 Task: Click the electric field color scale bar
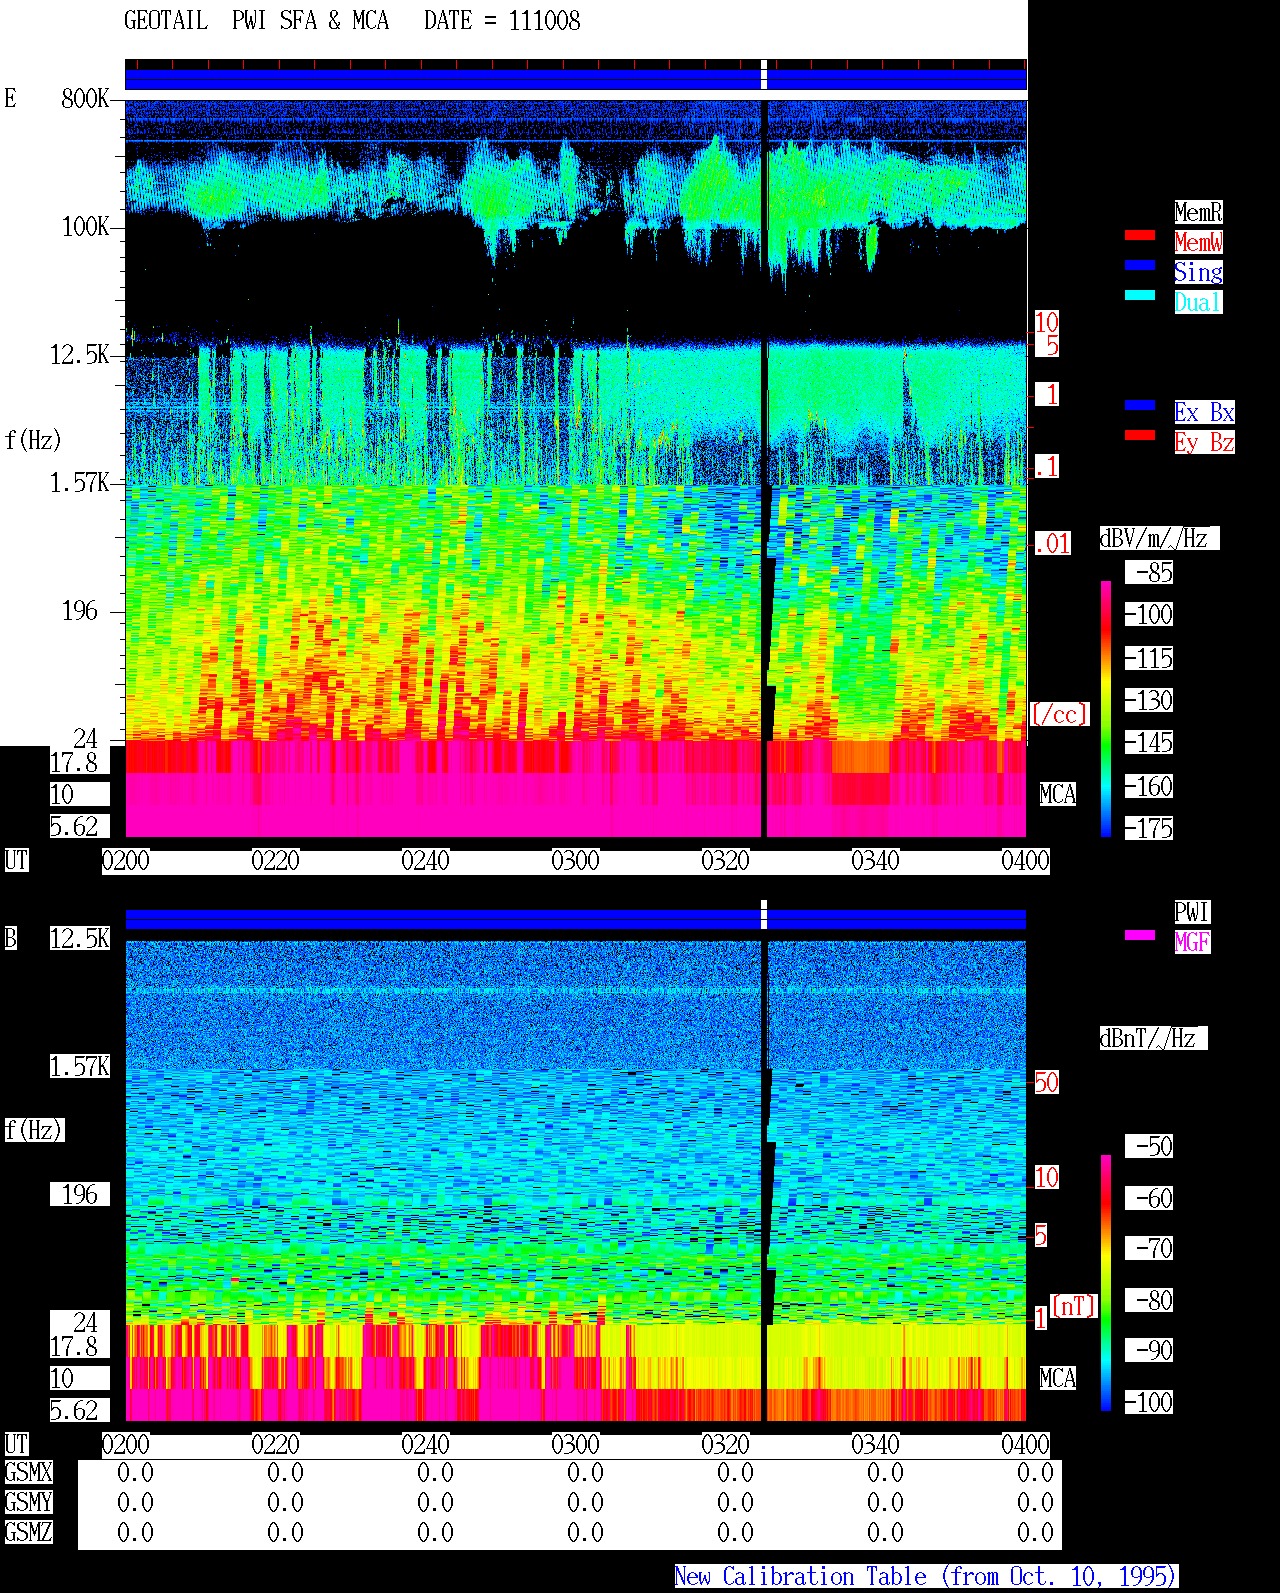click(1106, 708)
